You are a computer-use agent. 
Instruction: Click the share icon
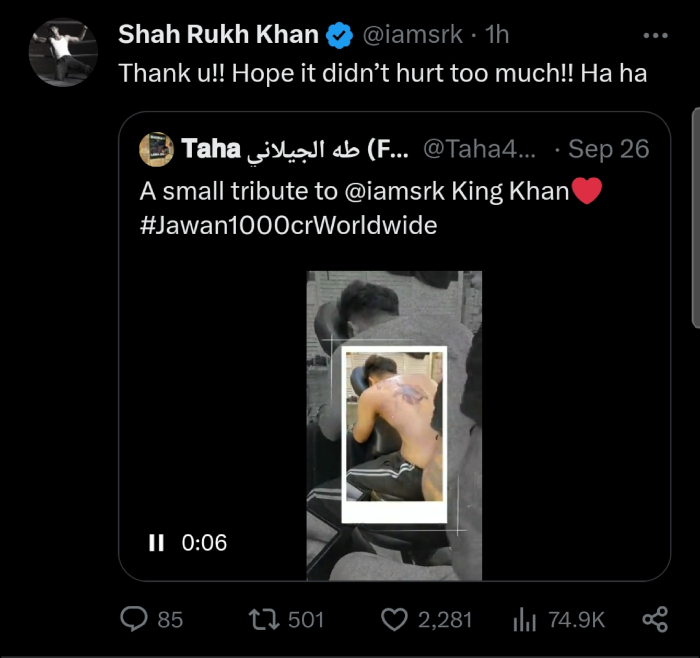(655, 620)
